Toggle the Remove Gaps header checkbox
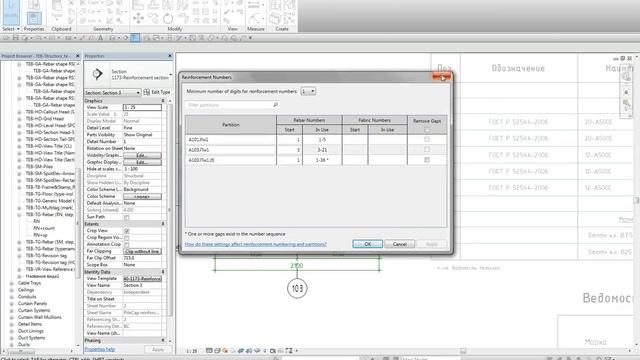 click(427, 130)
